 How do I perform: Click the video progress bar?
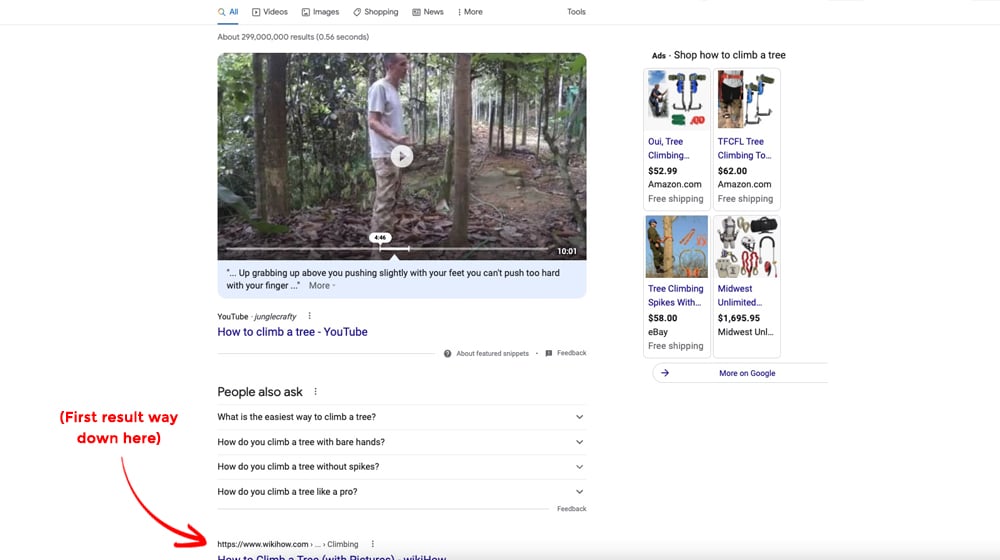click(386, 249)
